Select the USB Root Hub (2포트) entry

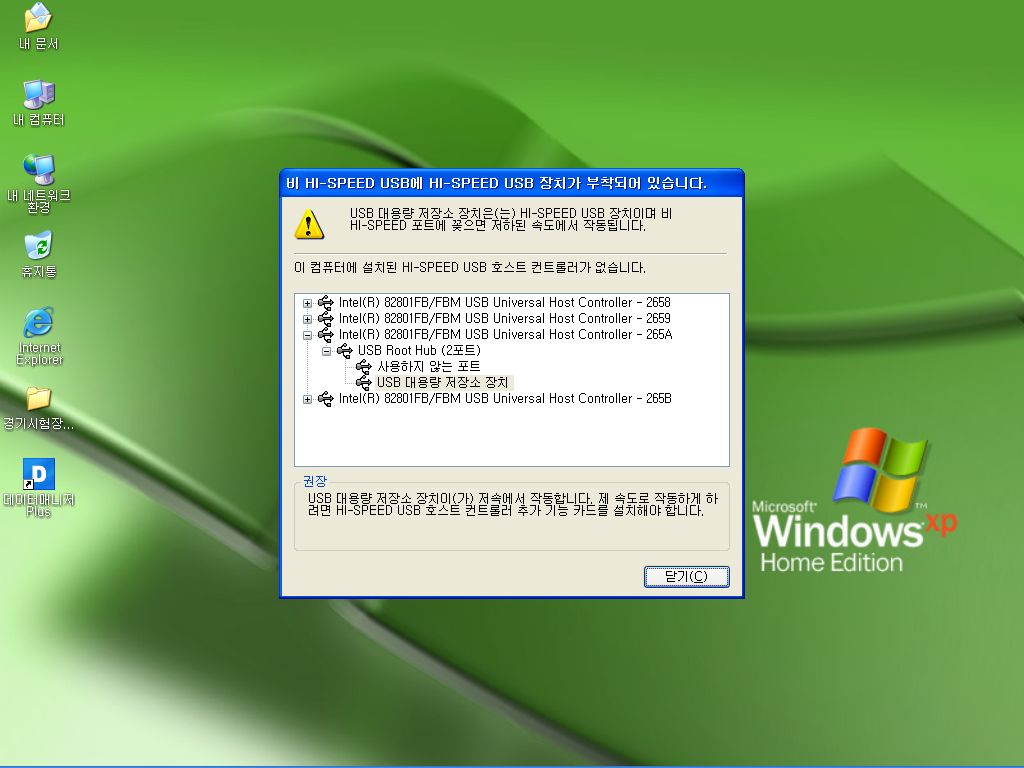[x=419, y=351]
